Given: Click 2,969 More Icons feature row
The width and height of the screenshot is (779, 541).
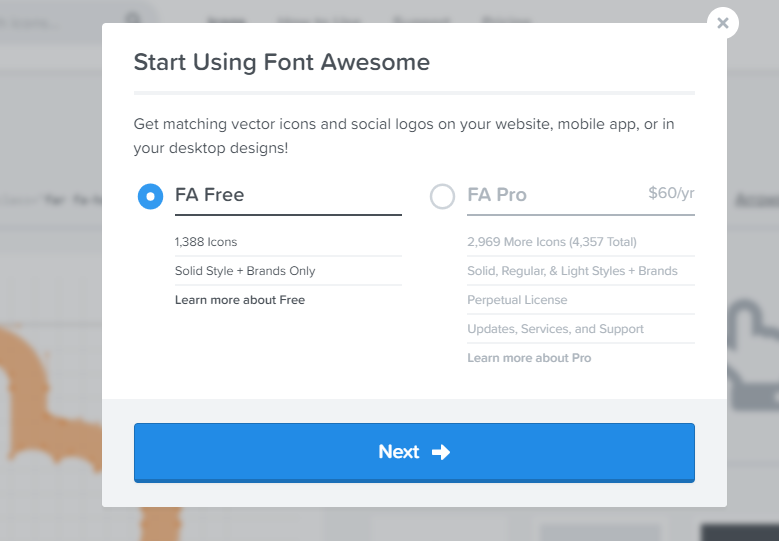Looking at the screenshot, I should click(x=581, y=242).
